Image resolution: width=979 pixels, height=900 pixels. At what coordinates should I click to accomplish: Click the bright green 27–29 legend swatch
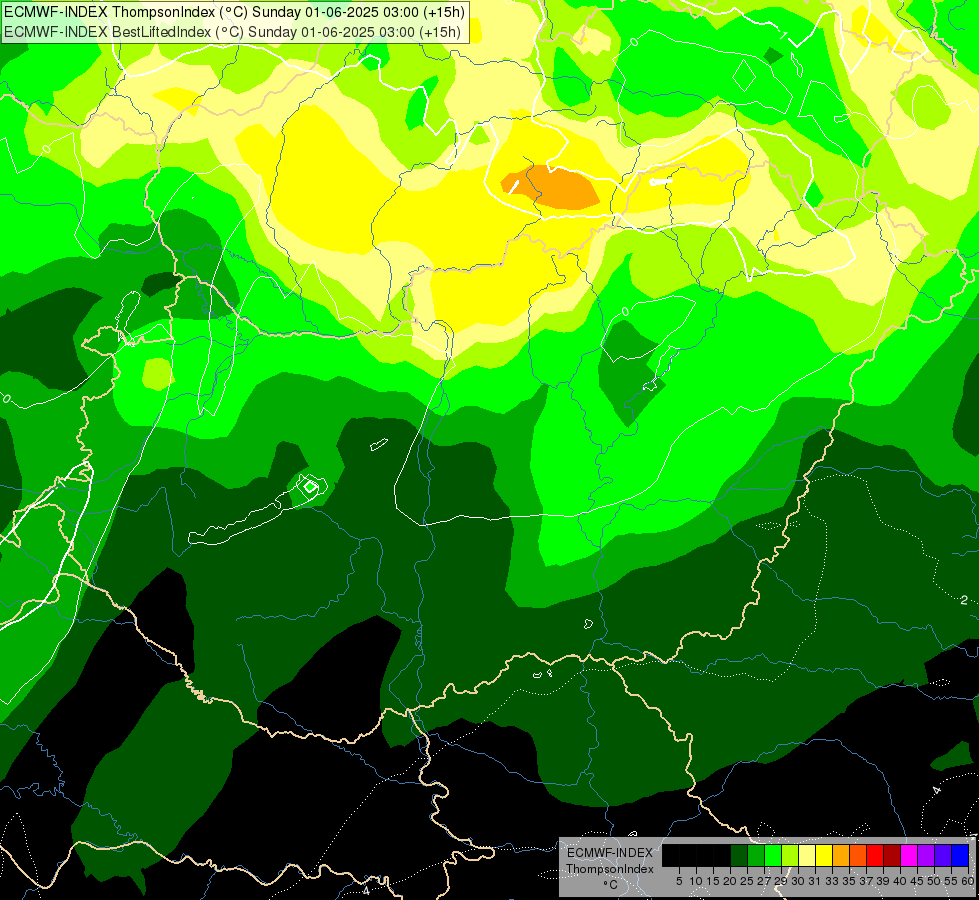click(x=773, y=855)
